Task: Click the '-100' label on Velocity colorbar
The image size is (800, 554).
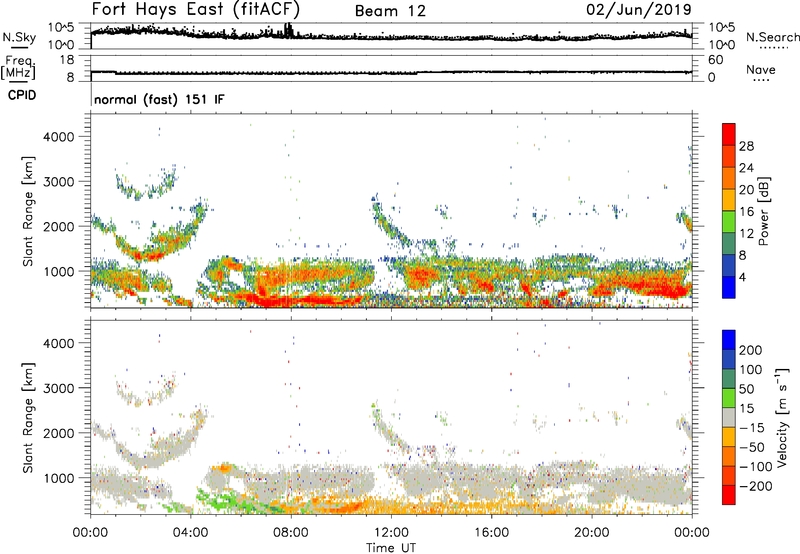Action: pyautogui.click(x=756, y=467)
